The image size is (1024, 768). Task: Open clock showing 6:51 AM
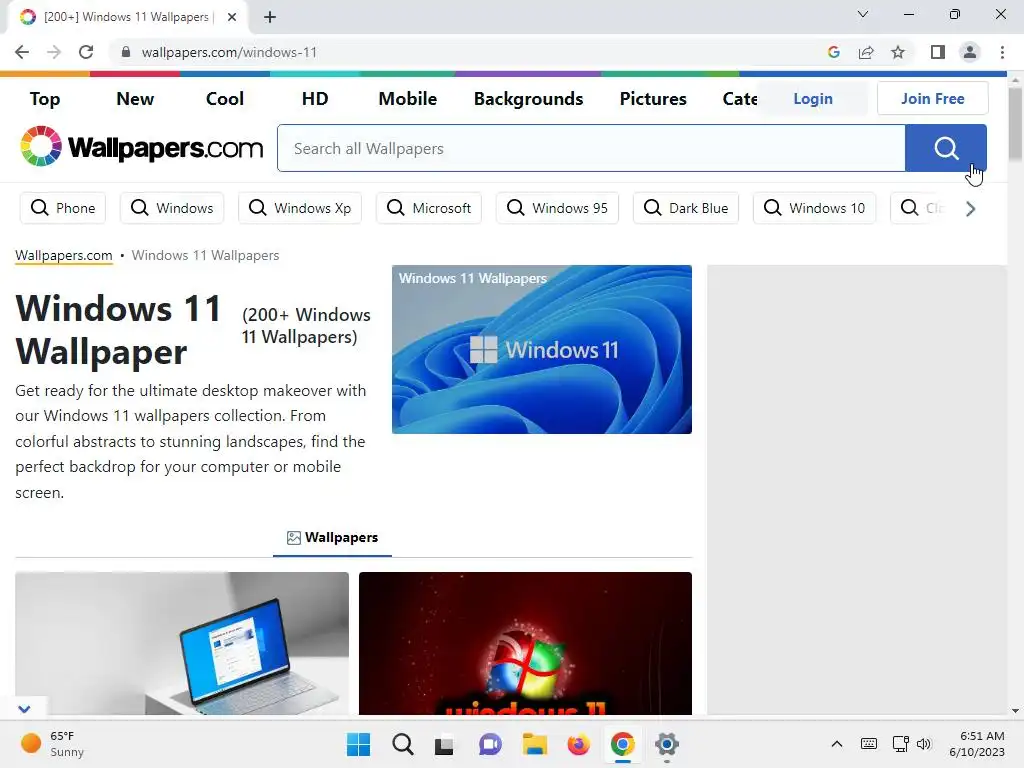(x=977, y=744)
